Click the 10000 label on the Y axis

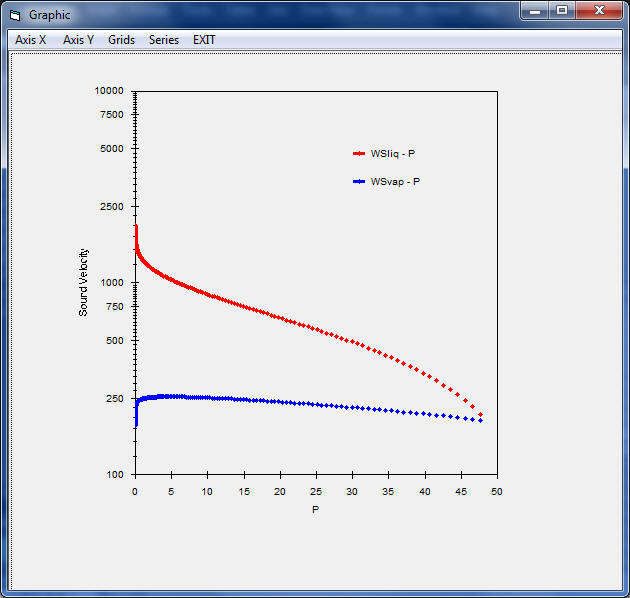tap(109, 91)
